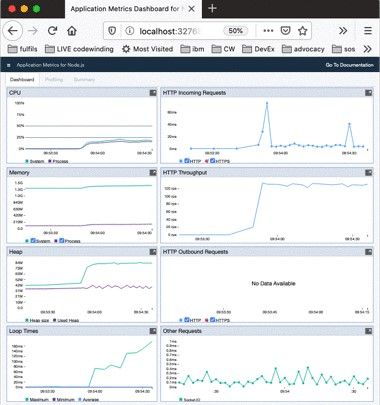This screenshot has height=405, width=380.
Task: Click the Other Requests panel title
Action: [x=182, y=331]
